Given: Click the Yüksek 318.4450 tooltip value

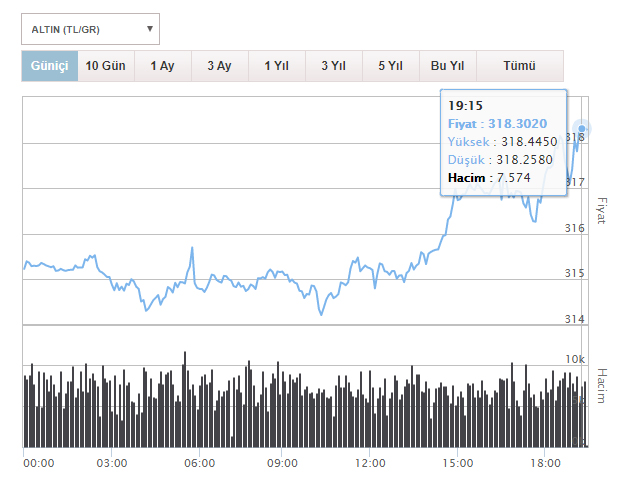Looking at the screenshot, I should tap(502, 141).
